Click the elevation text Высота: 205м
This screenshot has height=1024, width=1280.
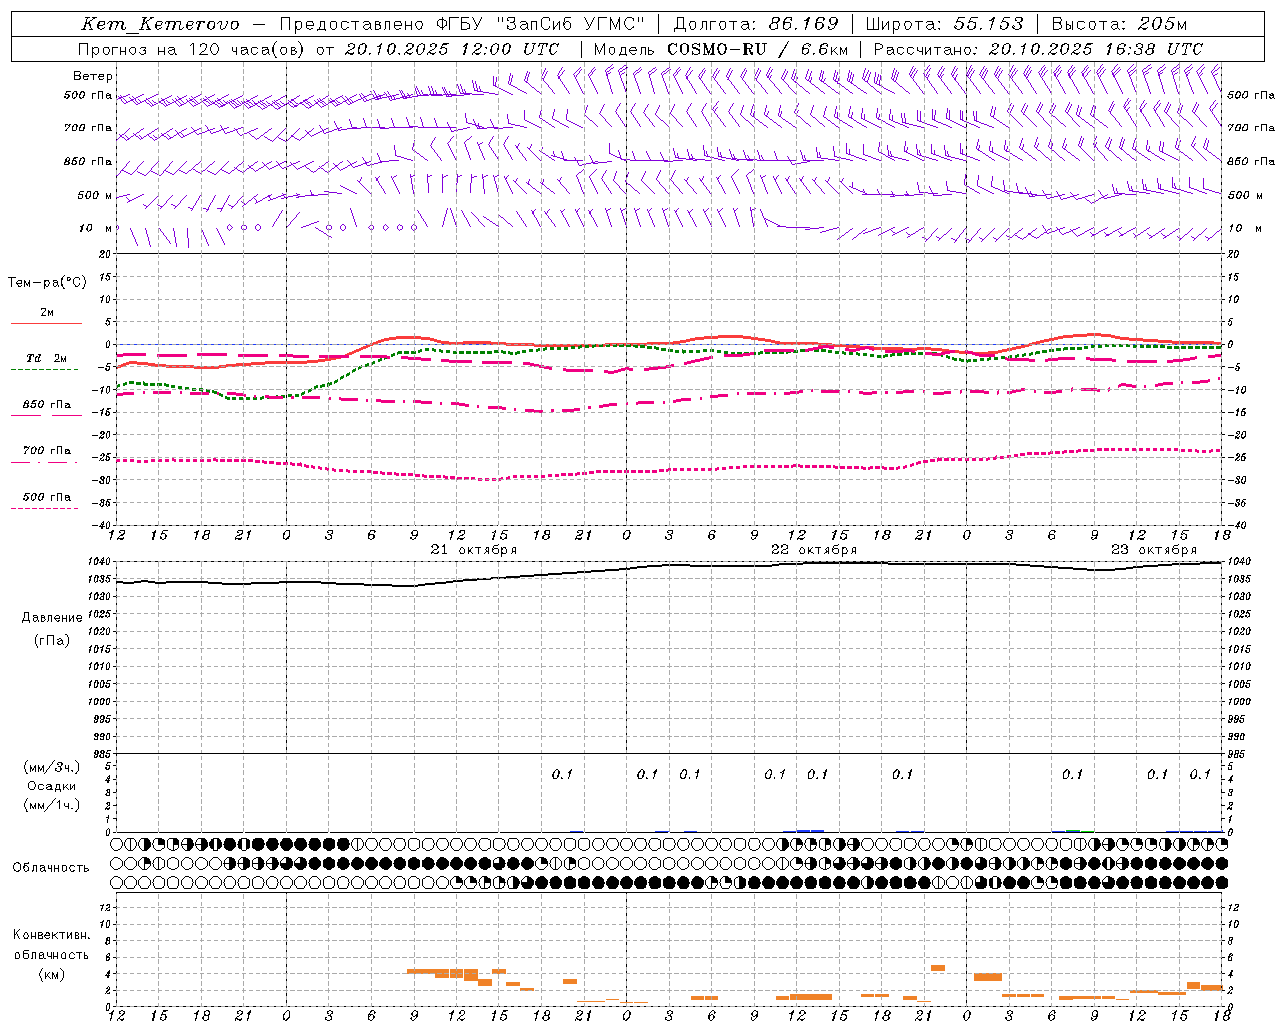tap(1120, 24)
